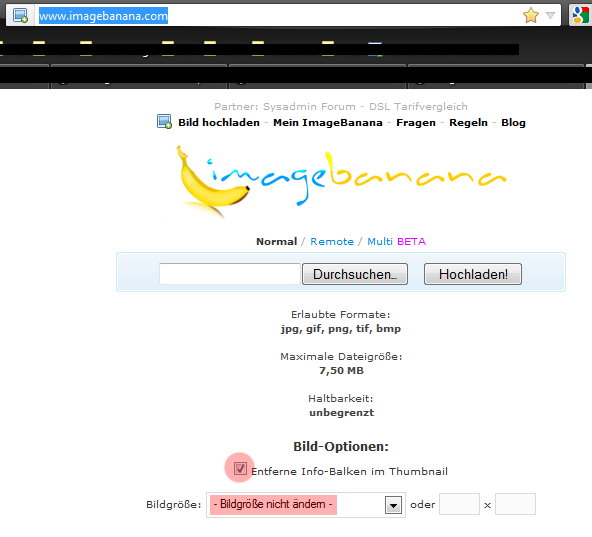The height and width of the screenshot is (537, 592).
Task: Open the Regeln page
Action: (x=468, y=123)
